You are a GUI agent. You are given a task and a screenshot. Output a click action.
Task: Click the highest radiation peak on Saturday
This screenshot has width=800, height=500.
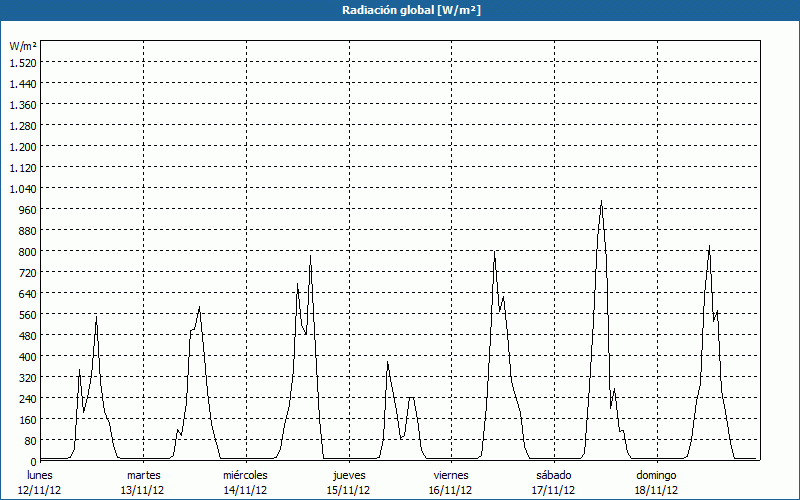[x=601, y=202]
